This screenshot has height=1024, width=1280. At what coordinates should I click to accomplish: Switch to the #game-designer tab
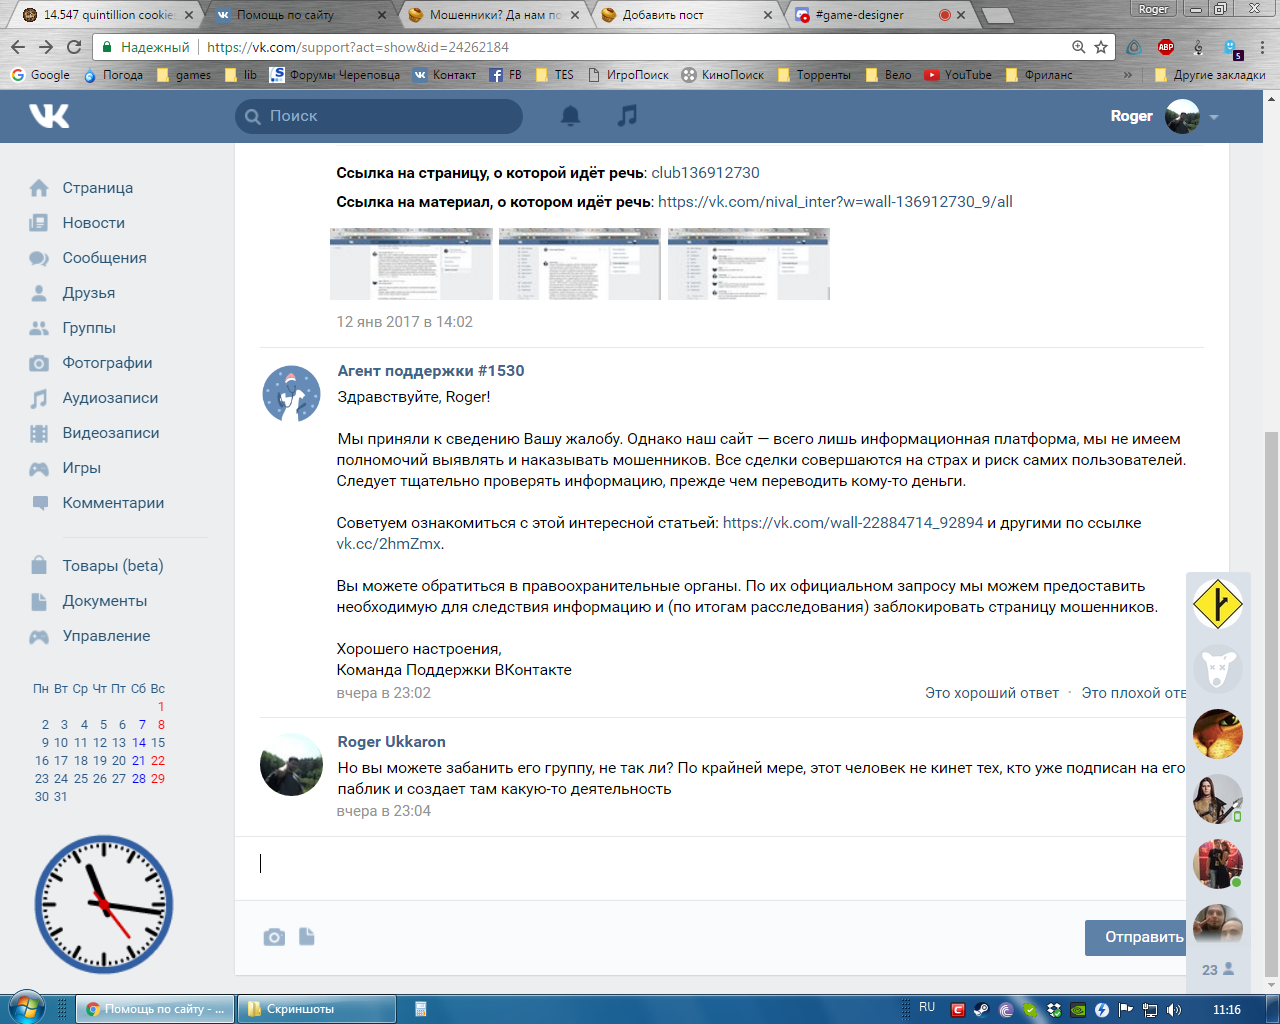878,15
